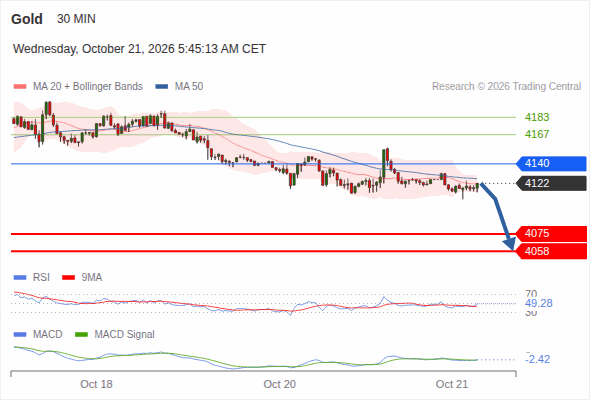Click the MACD Signal green swatch
This screenshot has height=400, width=590.
tap(81, 335)
